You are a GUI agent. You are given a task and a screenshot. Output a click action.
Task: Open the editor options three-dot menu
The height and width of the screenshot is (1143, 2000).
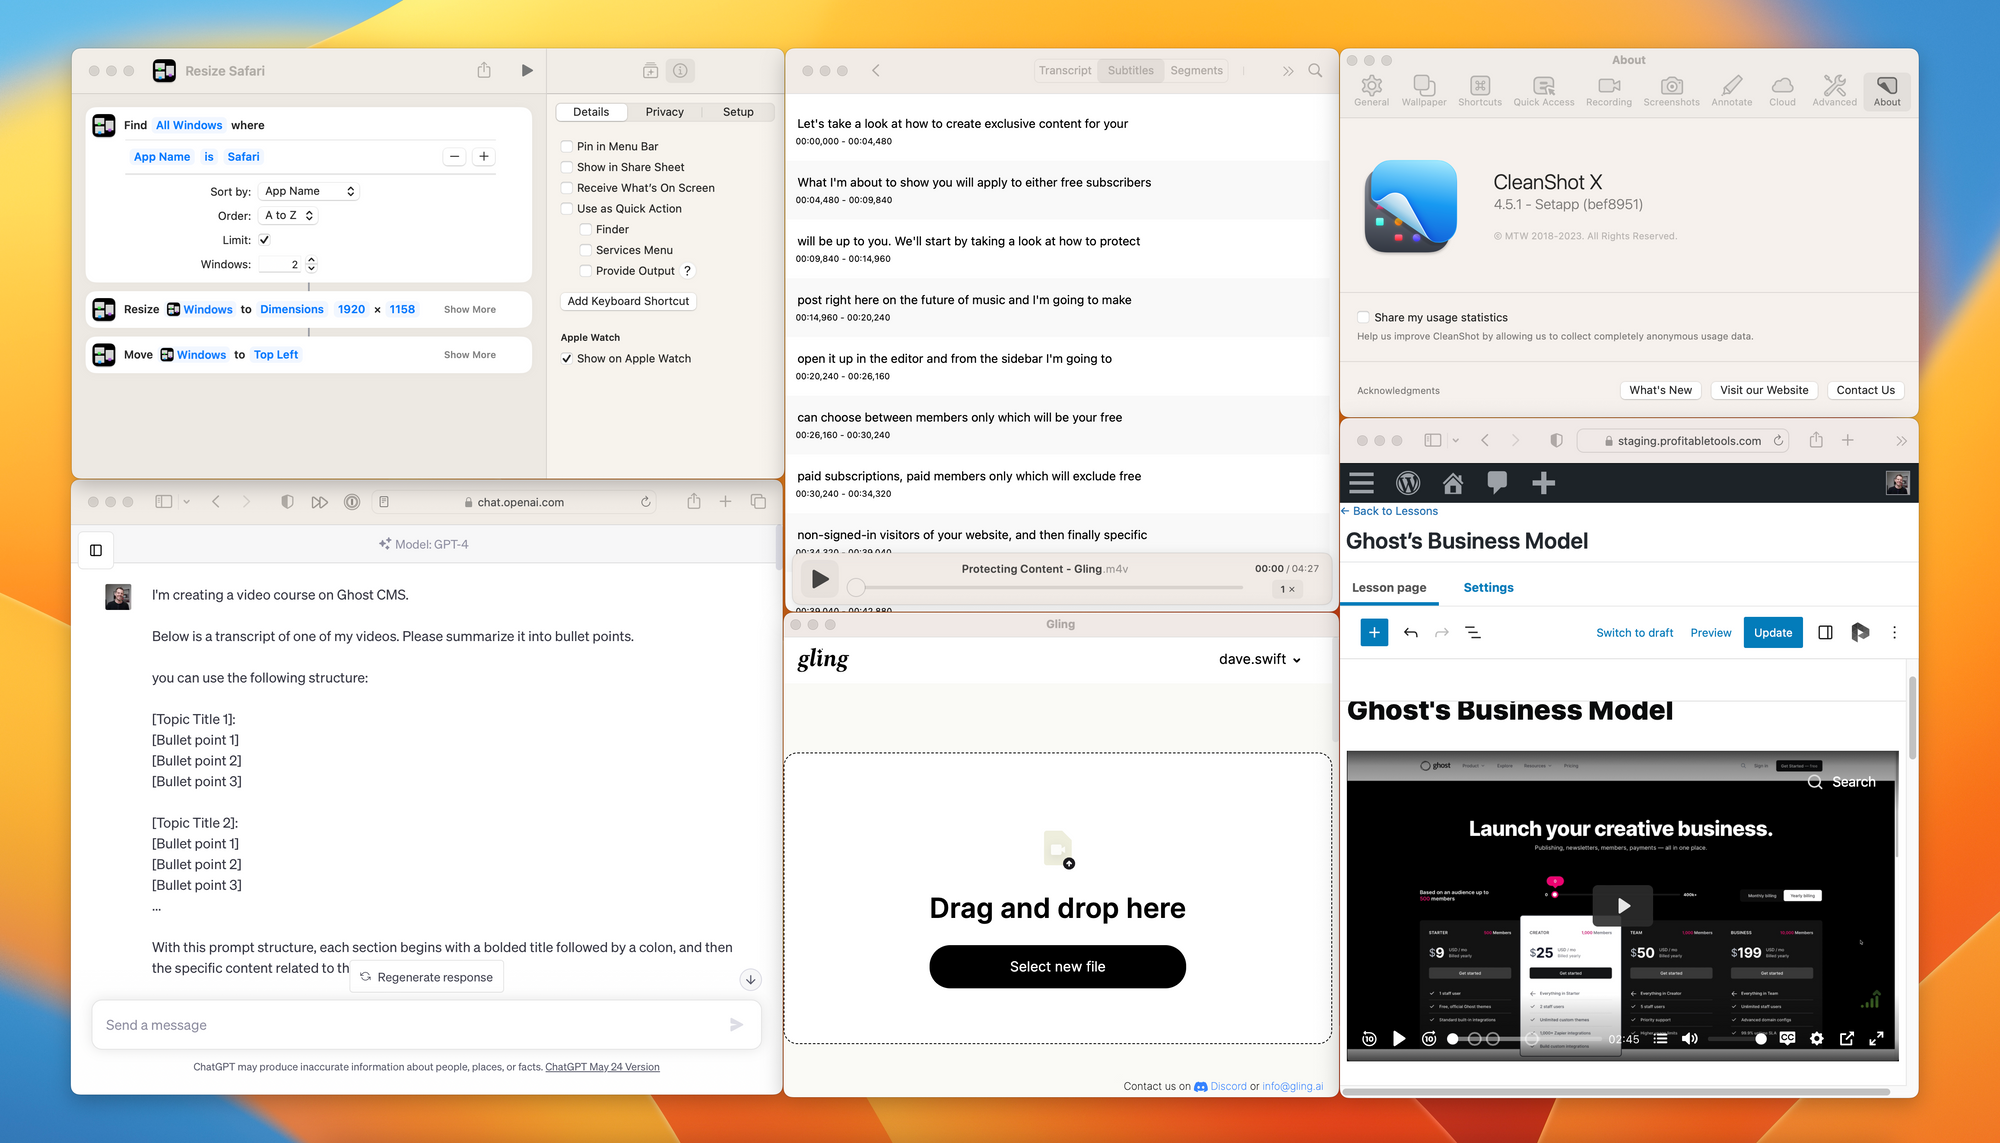1894,633
